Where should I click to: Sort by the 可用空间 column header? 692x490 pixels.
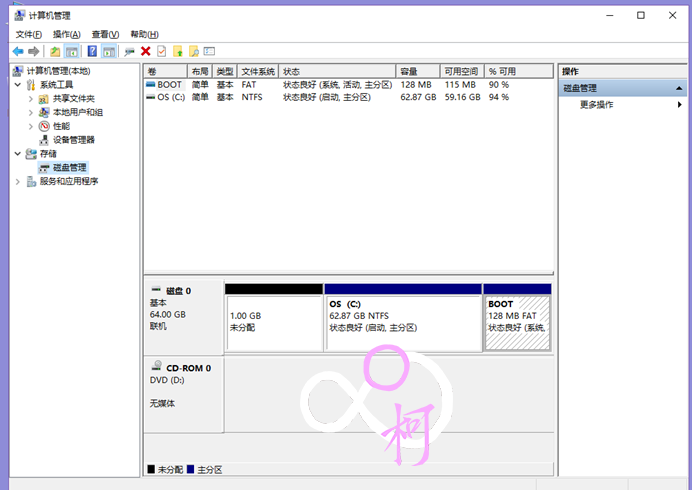coord(462,71)
